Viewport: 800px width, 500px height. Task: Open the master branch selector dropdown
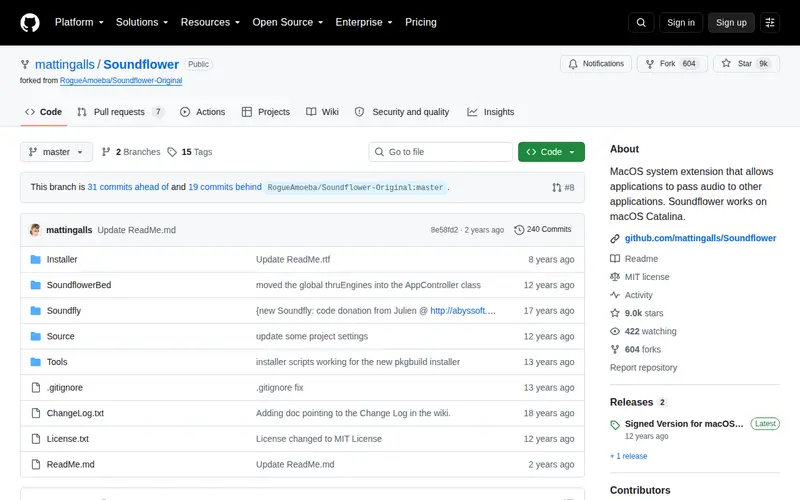coord(57,152)
